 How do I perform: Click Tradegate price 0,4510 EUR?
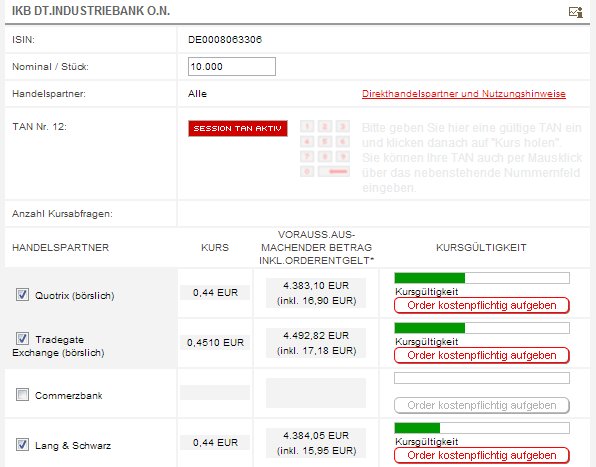(x=215, y=342)
